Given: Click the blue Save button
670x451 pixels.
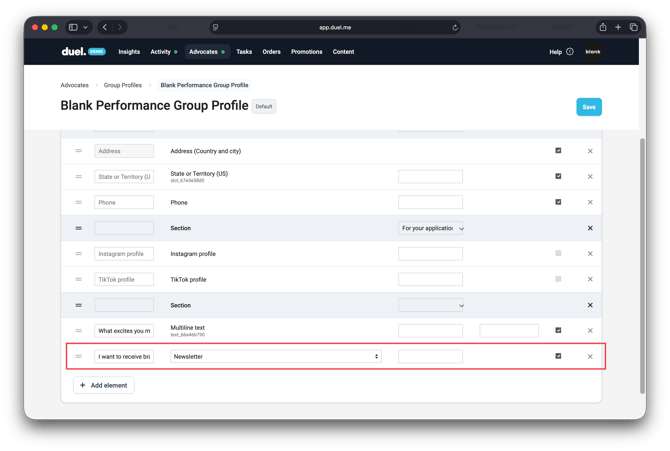Looking at the screenshot, I should pyautogui.click(x=588, y=107).
